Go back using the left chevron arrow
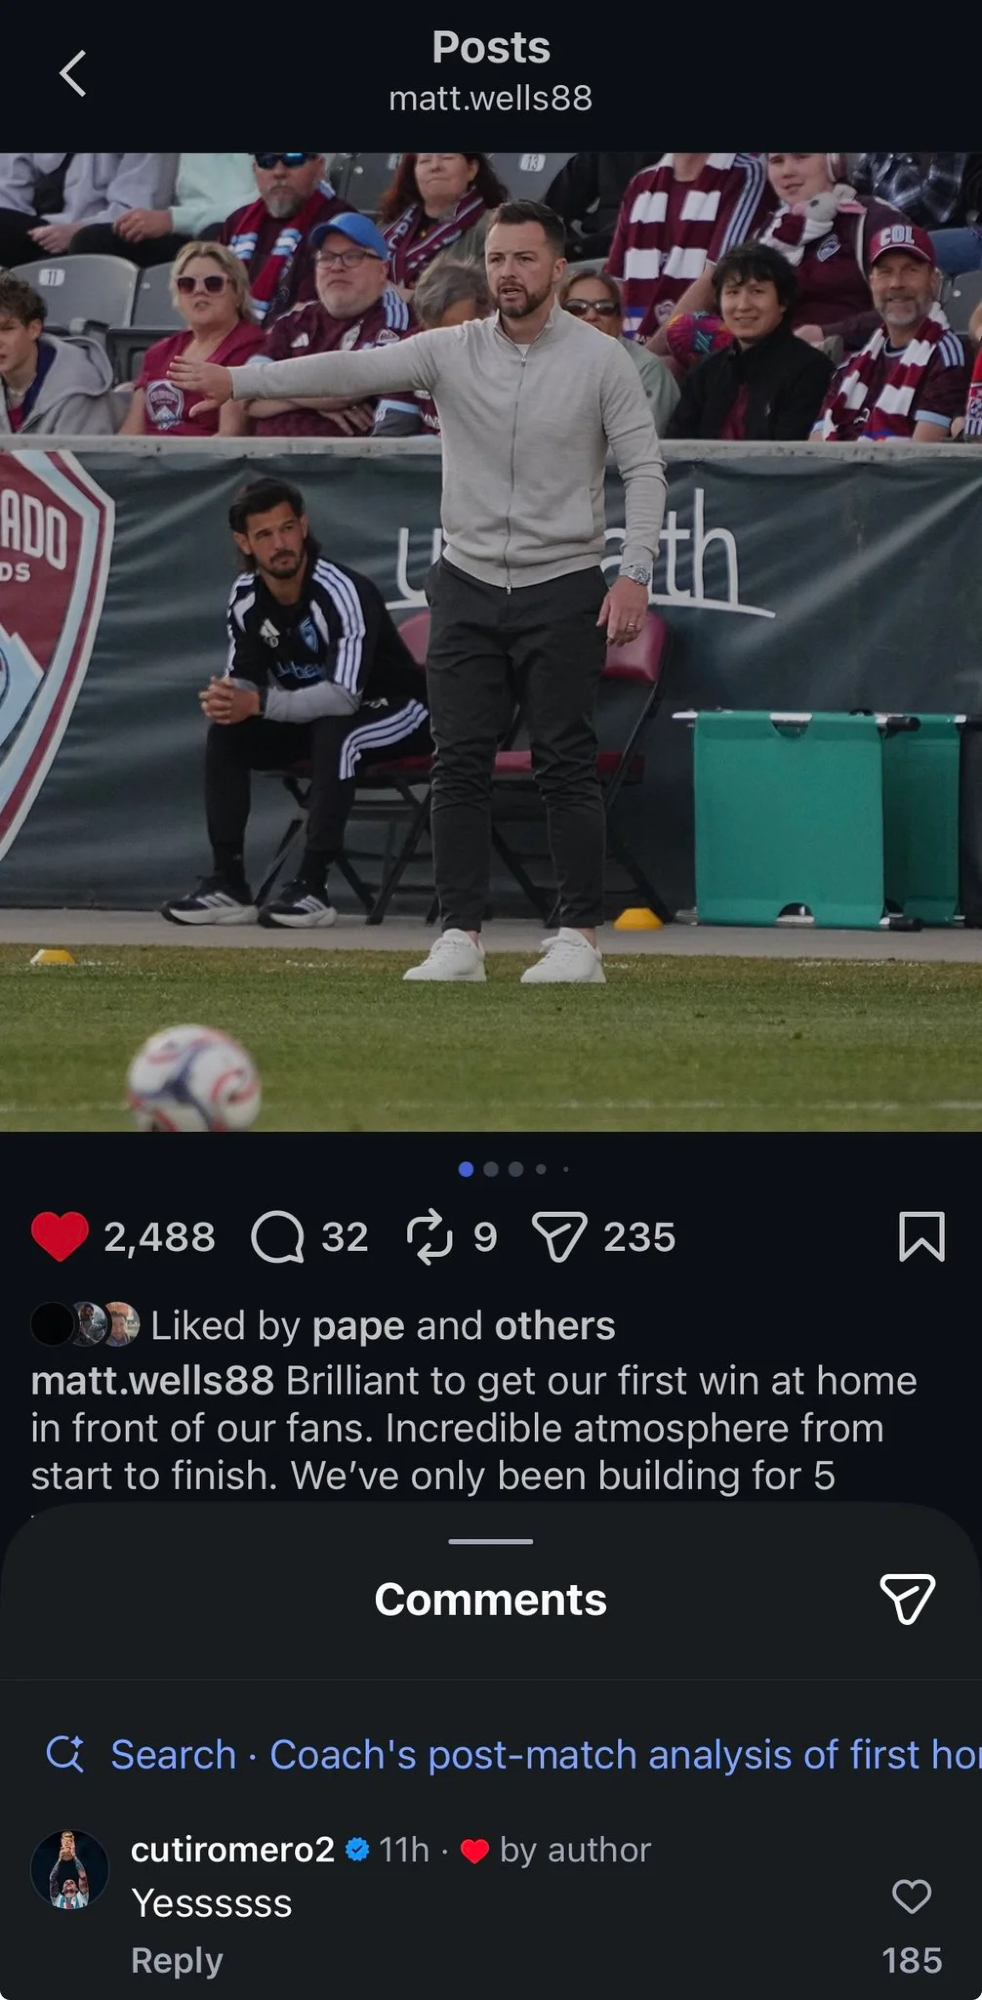The image size is (982, 2000). click(73, 73)
